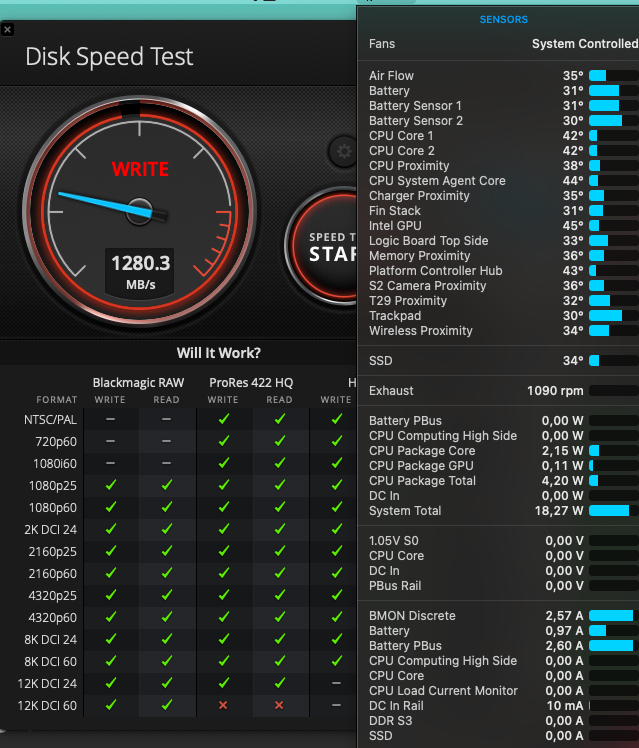Click red X for ProRes write 12K DCI 60
The height and width of the screenshot is (748, 639).
click(x=223, y=705)
